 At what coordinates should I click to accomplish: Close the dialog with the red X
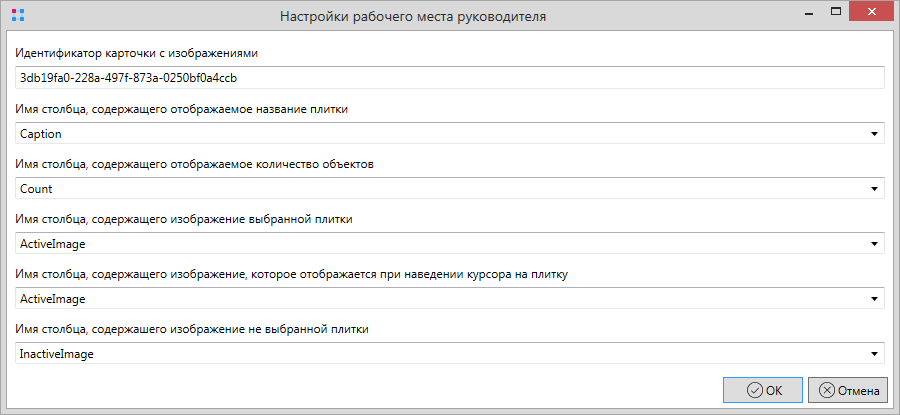[x=867, y=14]
